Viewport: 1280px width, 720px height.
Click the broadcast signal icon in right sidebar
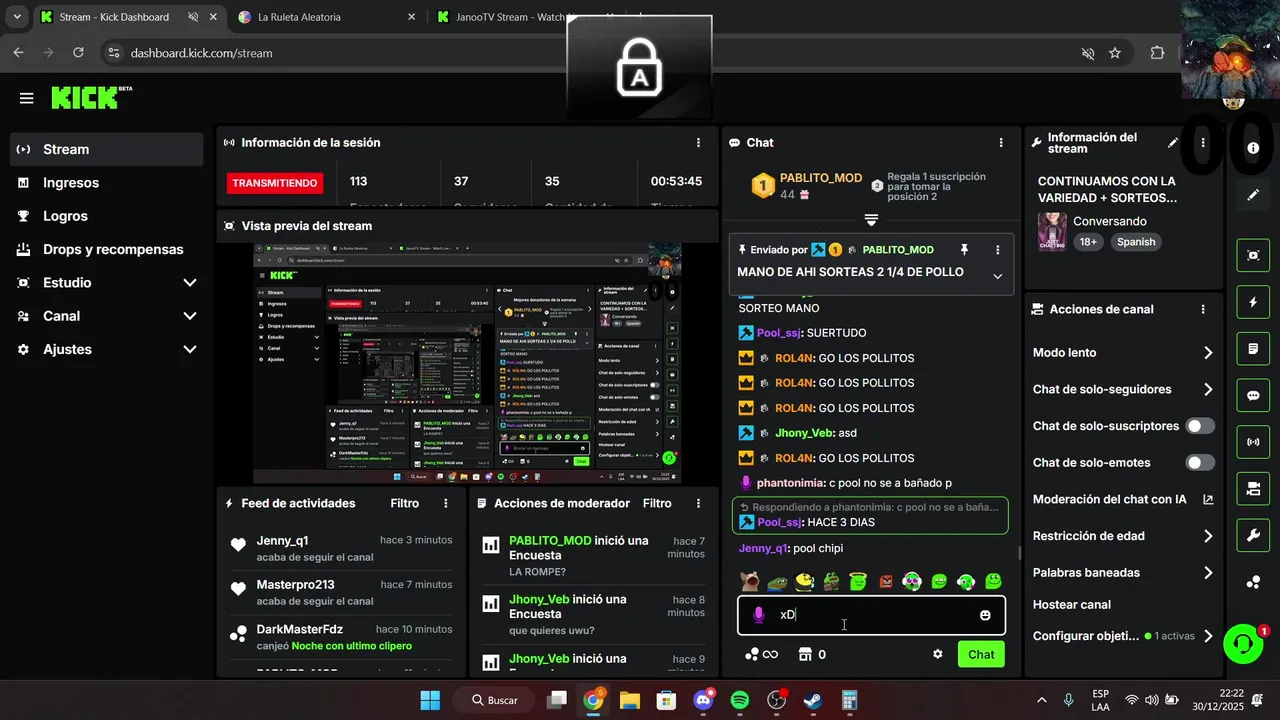click(1253, 442)
